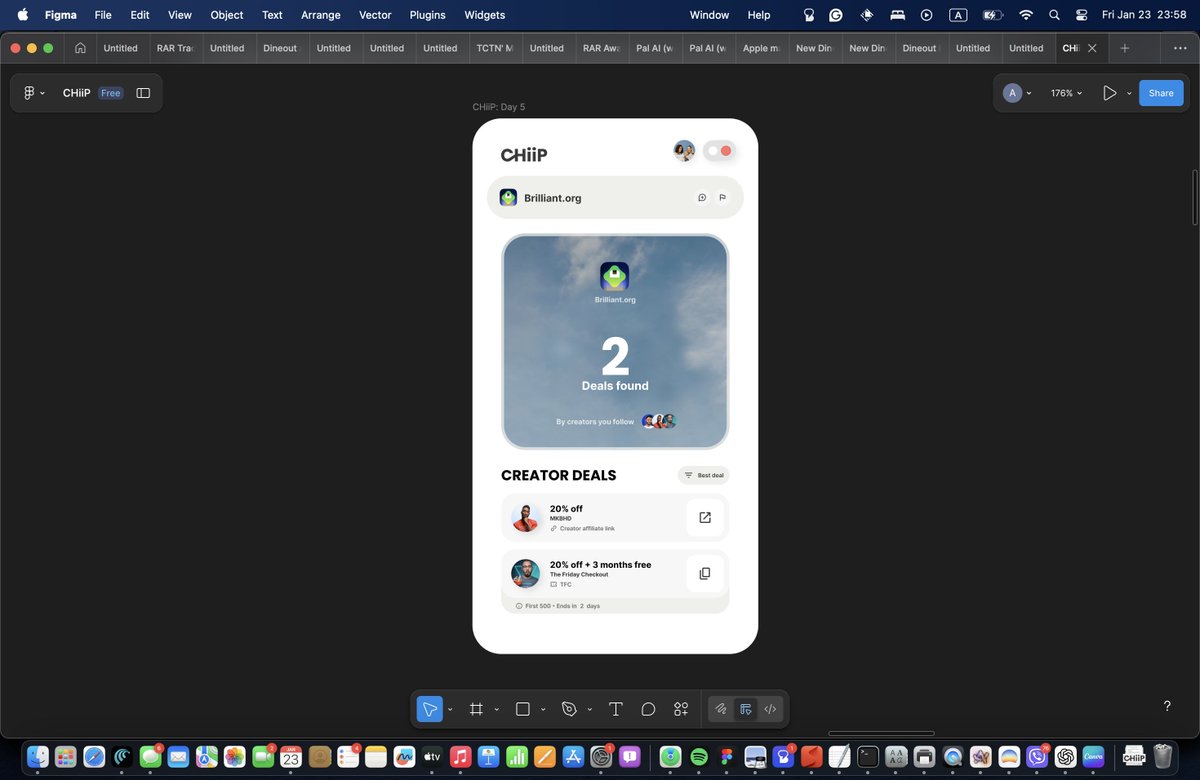
Task: Open Spotify from the Dock
Action: click(700, 757)
